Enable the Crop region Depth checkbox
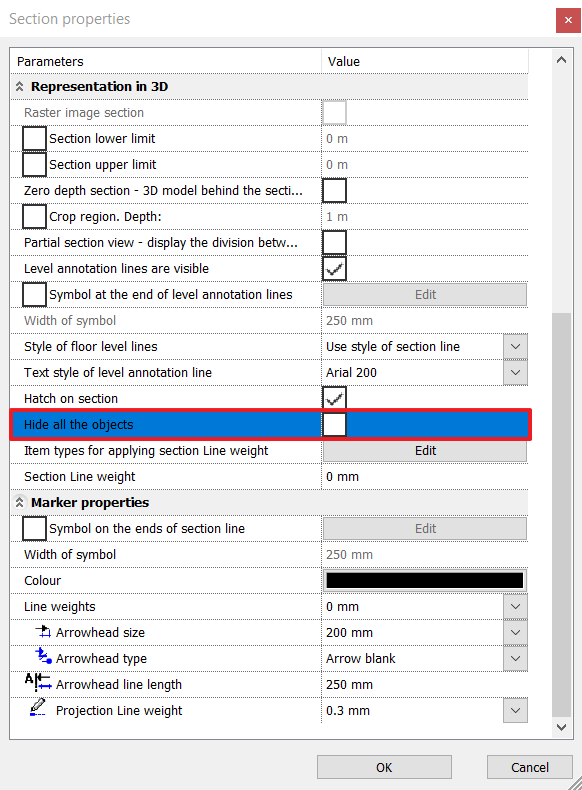The width and height of the screenshot is (582, 790). coord(34,217)
